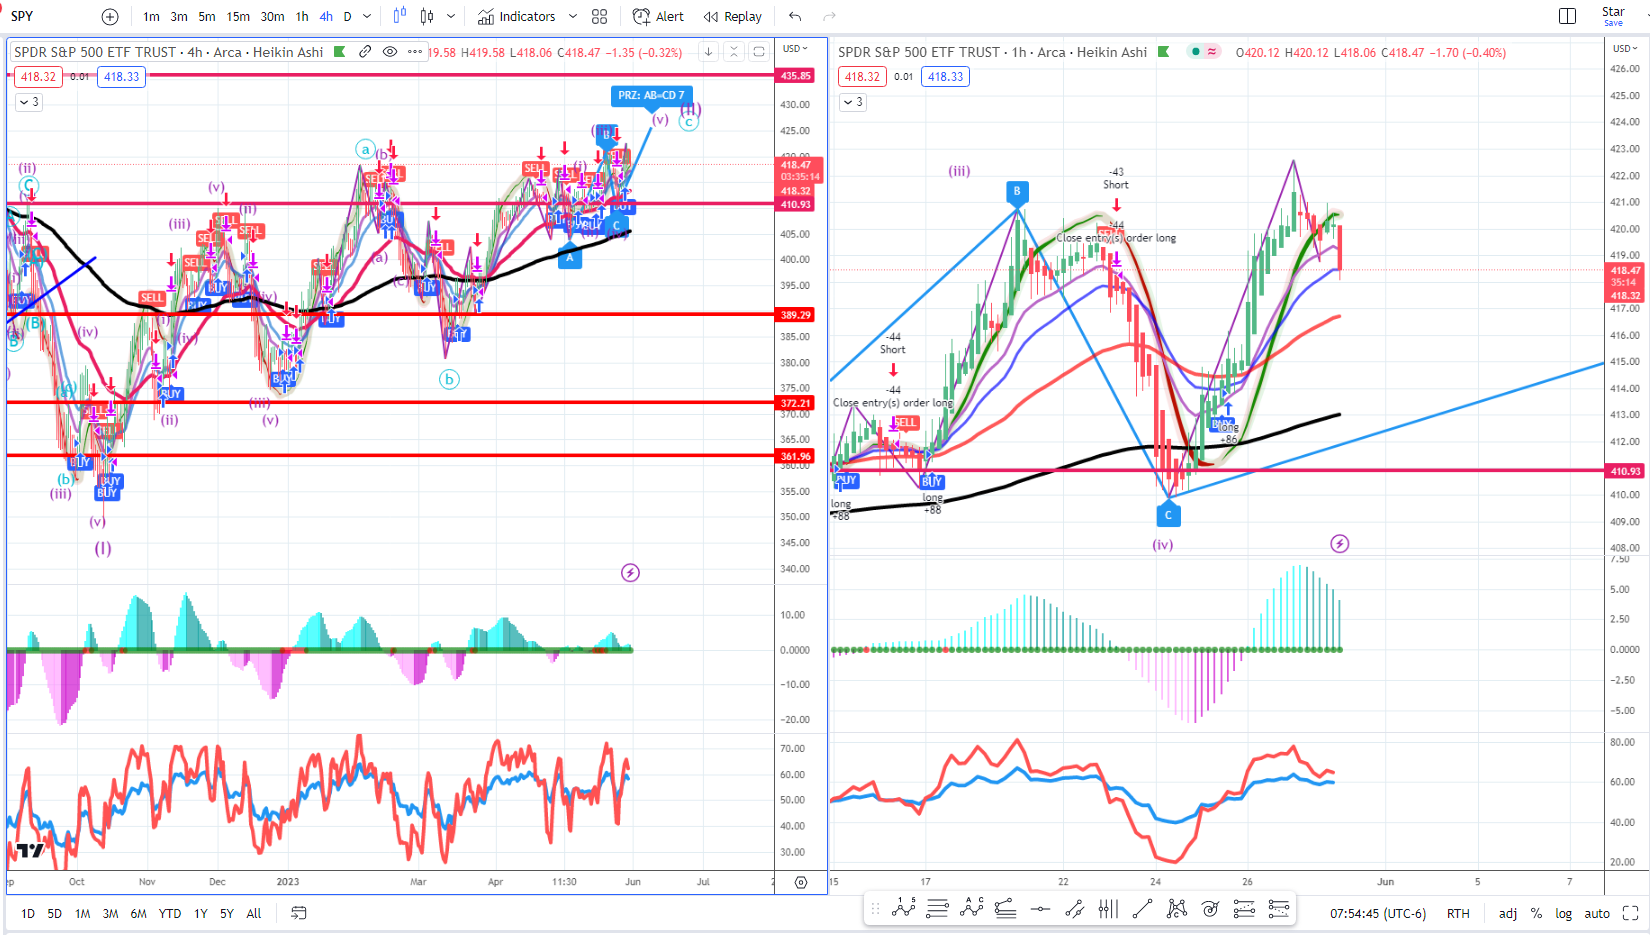This screenshot has height=935, width=1650.
Task: Select the YTD date range
Action: coord(170,913)
